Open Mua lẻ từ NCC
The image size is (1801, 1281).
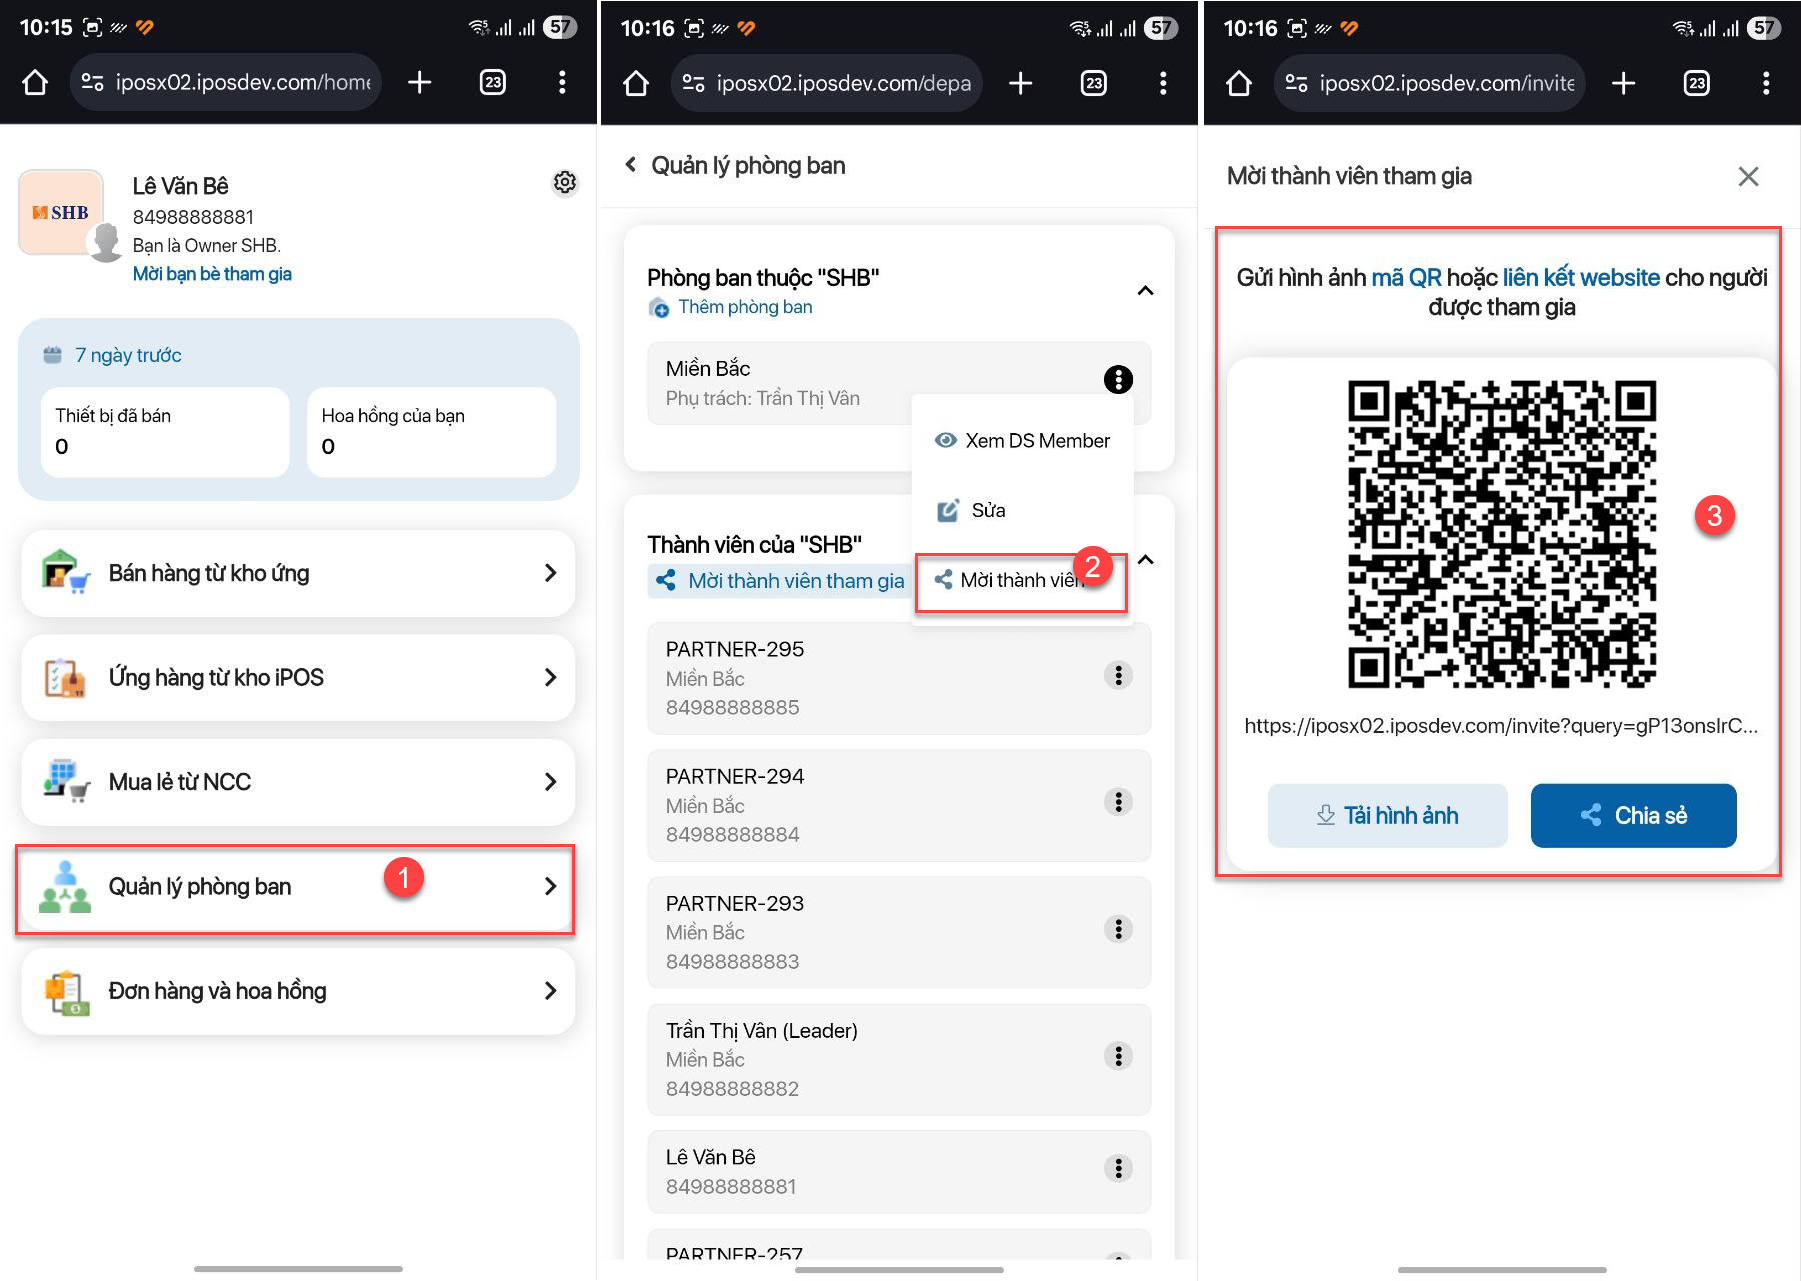click(x=298, y=782)
